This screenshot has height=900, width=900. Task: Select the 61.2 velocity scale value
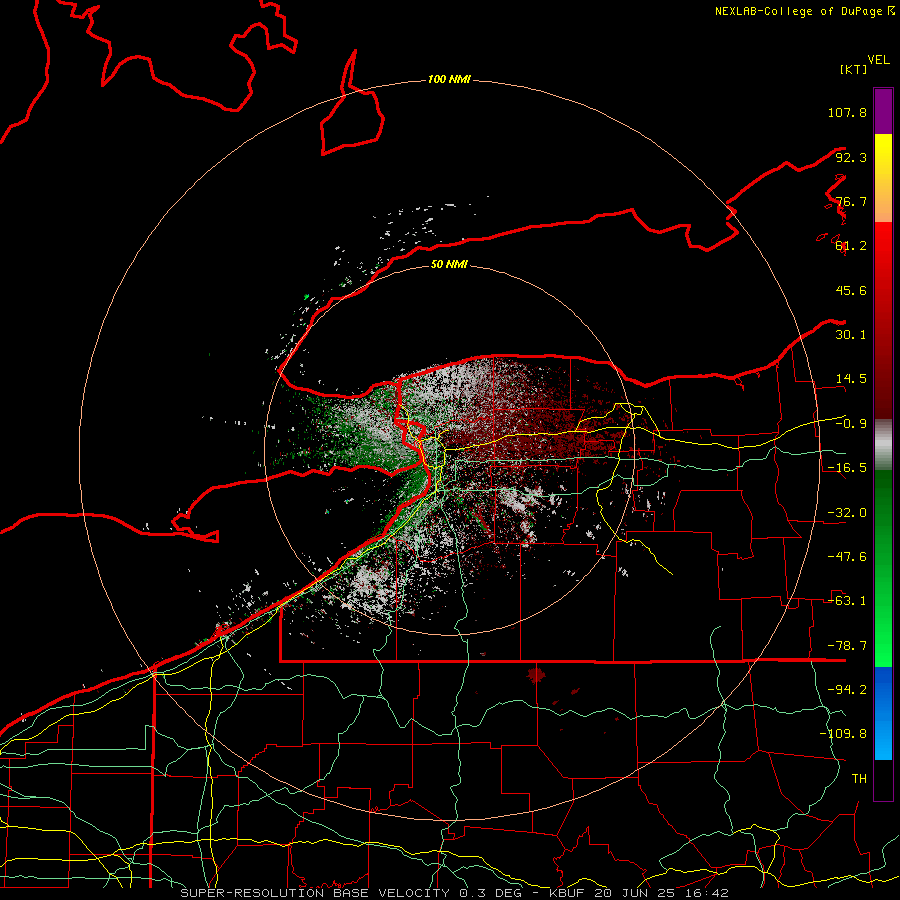(x=851, y=246)
